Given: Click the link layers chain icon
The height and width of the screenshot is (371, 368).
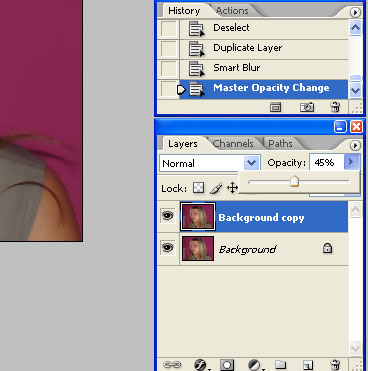Looking at the screenshot, I should click(x=172, y=365).
